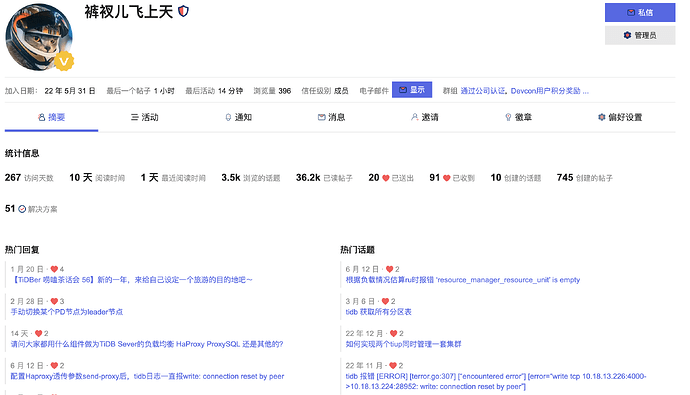Click the heart on the 6月12日 hot reply
Viewport: 690px width, 395px height.
click(54, 366)
